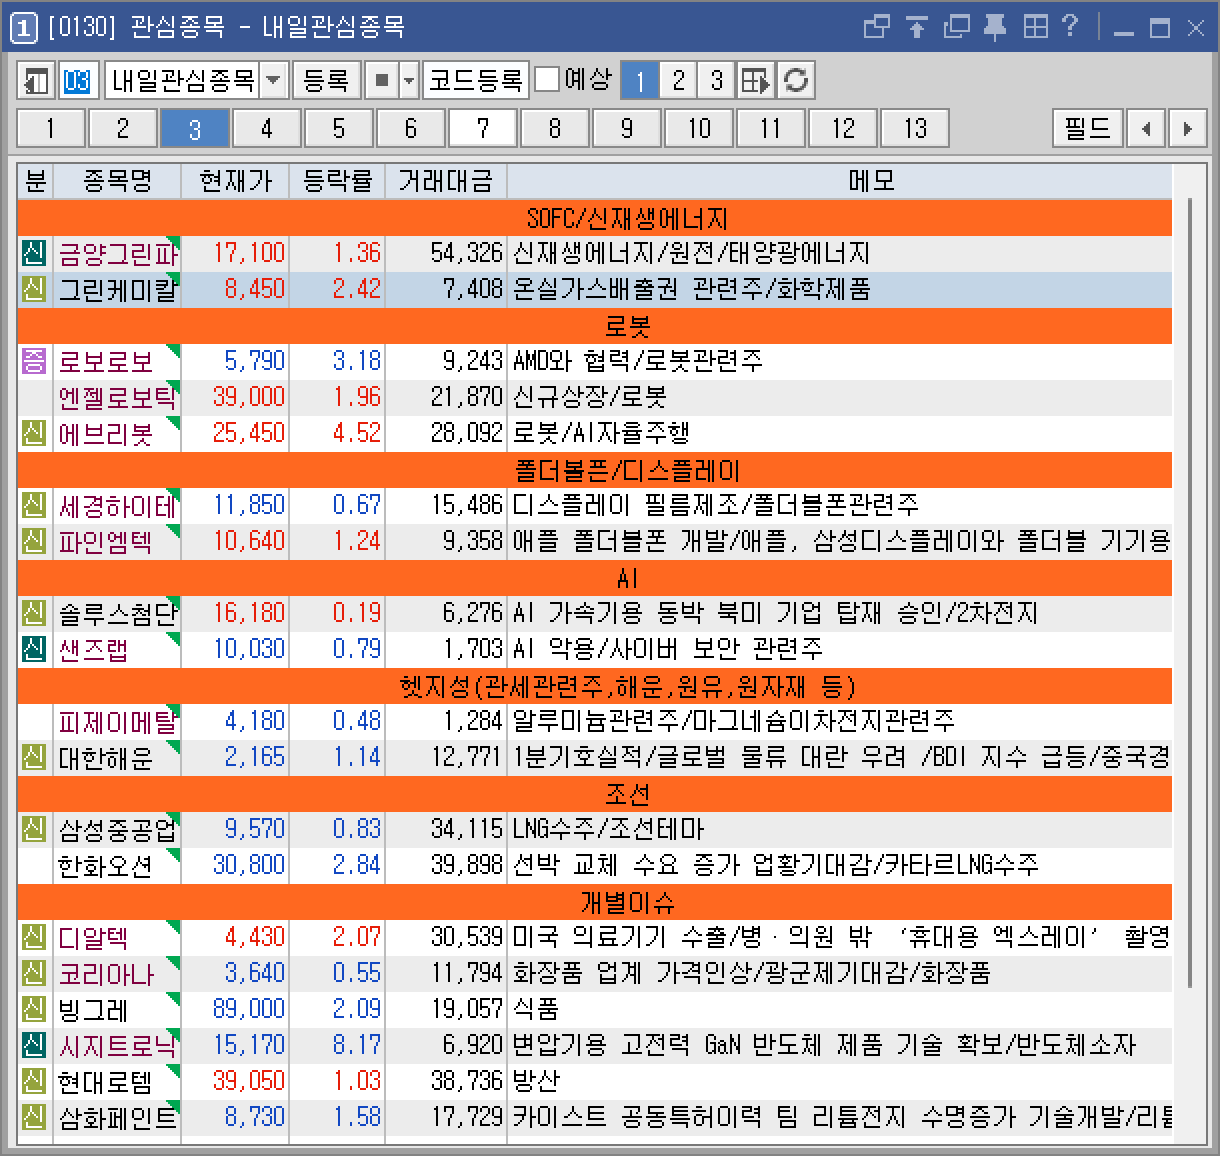Click the 신 icon beside 시지트로닉스
This screenshot has width=1220, height=1156.
coord(34,1045)
